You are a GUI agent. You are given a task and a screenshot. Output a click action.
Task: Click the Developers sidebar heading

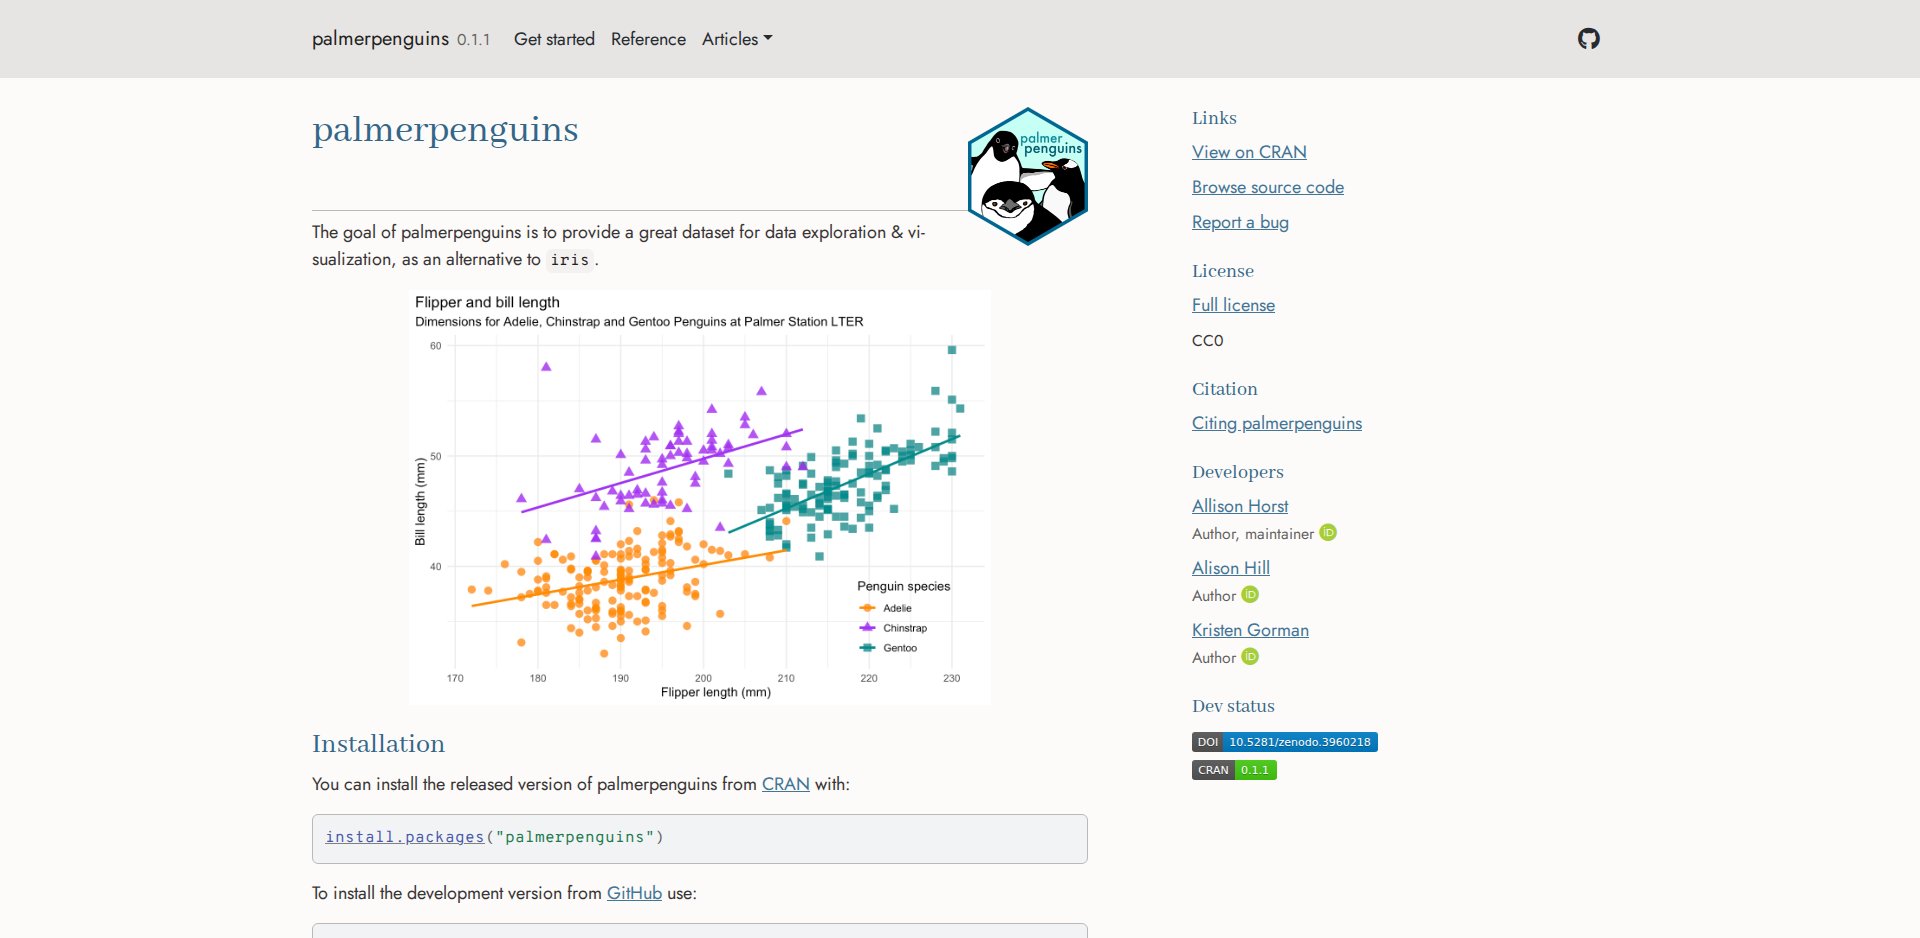(x=1237, y=472)
